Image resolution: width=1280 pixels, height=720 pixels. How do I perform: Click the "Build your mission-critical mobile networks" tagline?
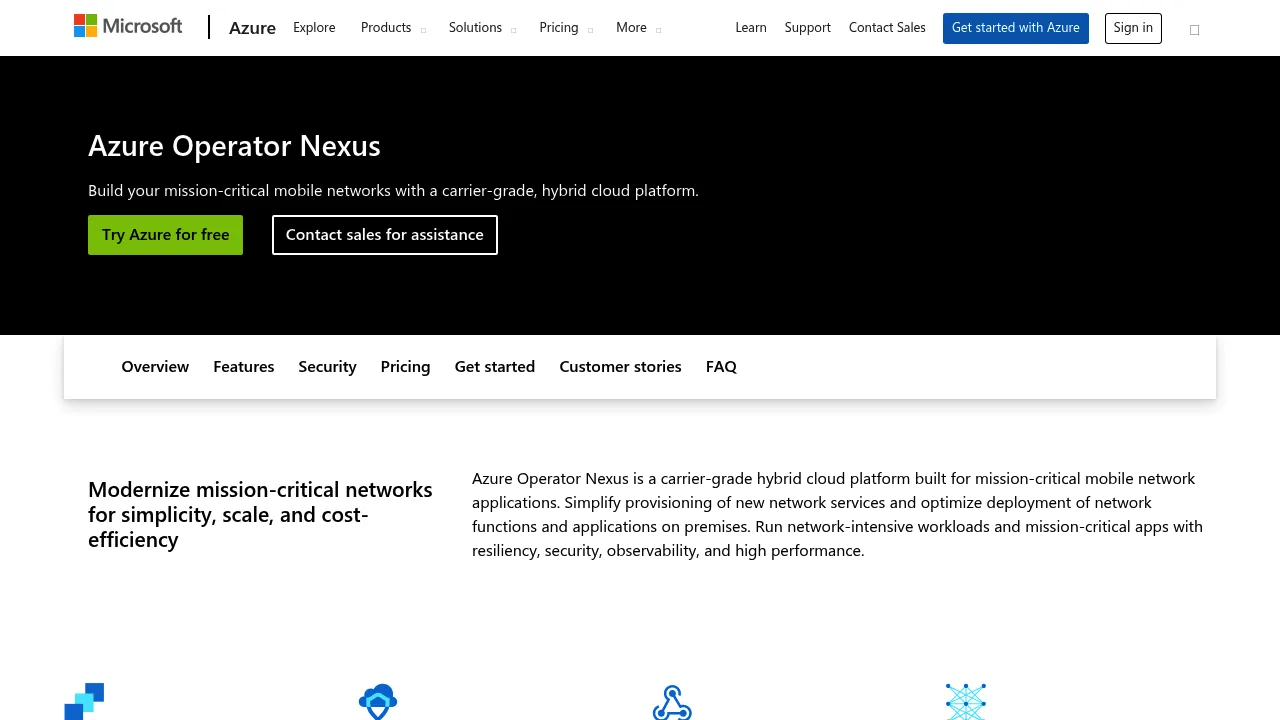point(393,191)
